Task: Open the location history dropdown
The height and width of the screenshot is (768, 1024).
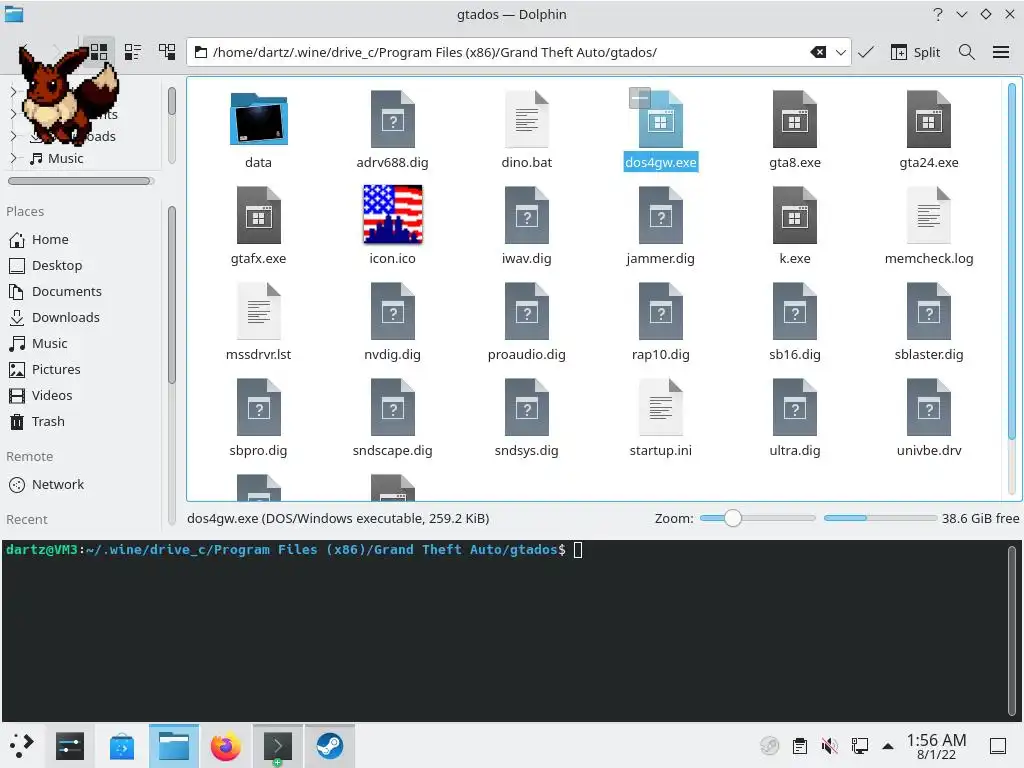Action: (840, 52)
